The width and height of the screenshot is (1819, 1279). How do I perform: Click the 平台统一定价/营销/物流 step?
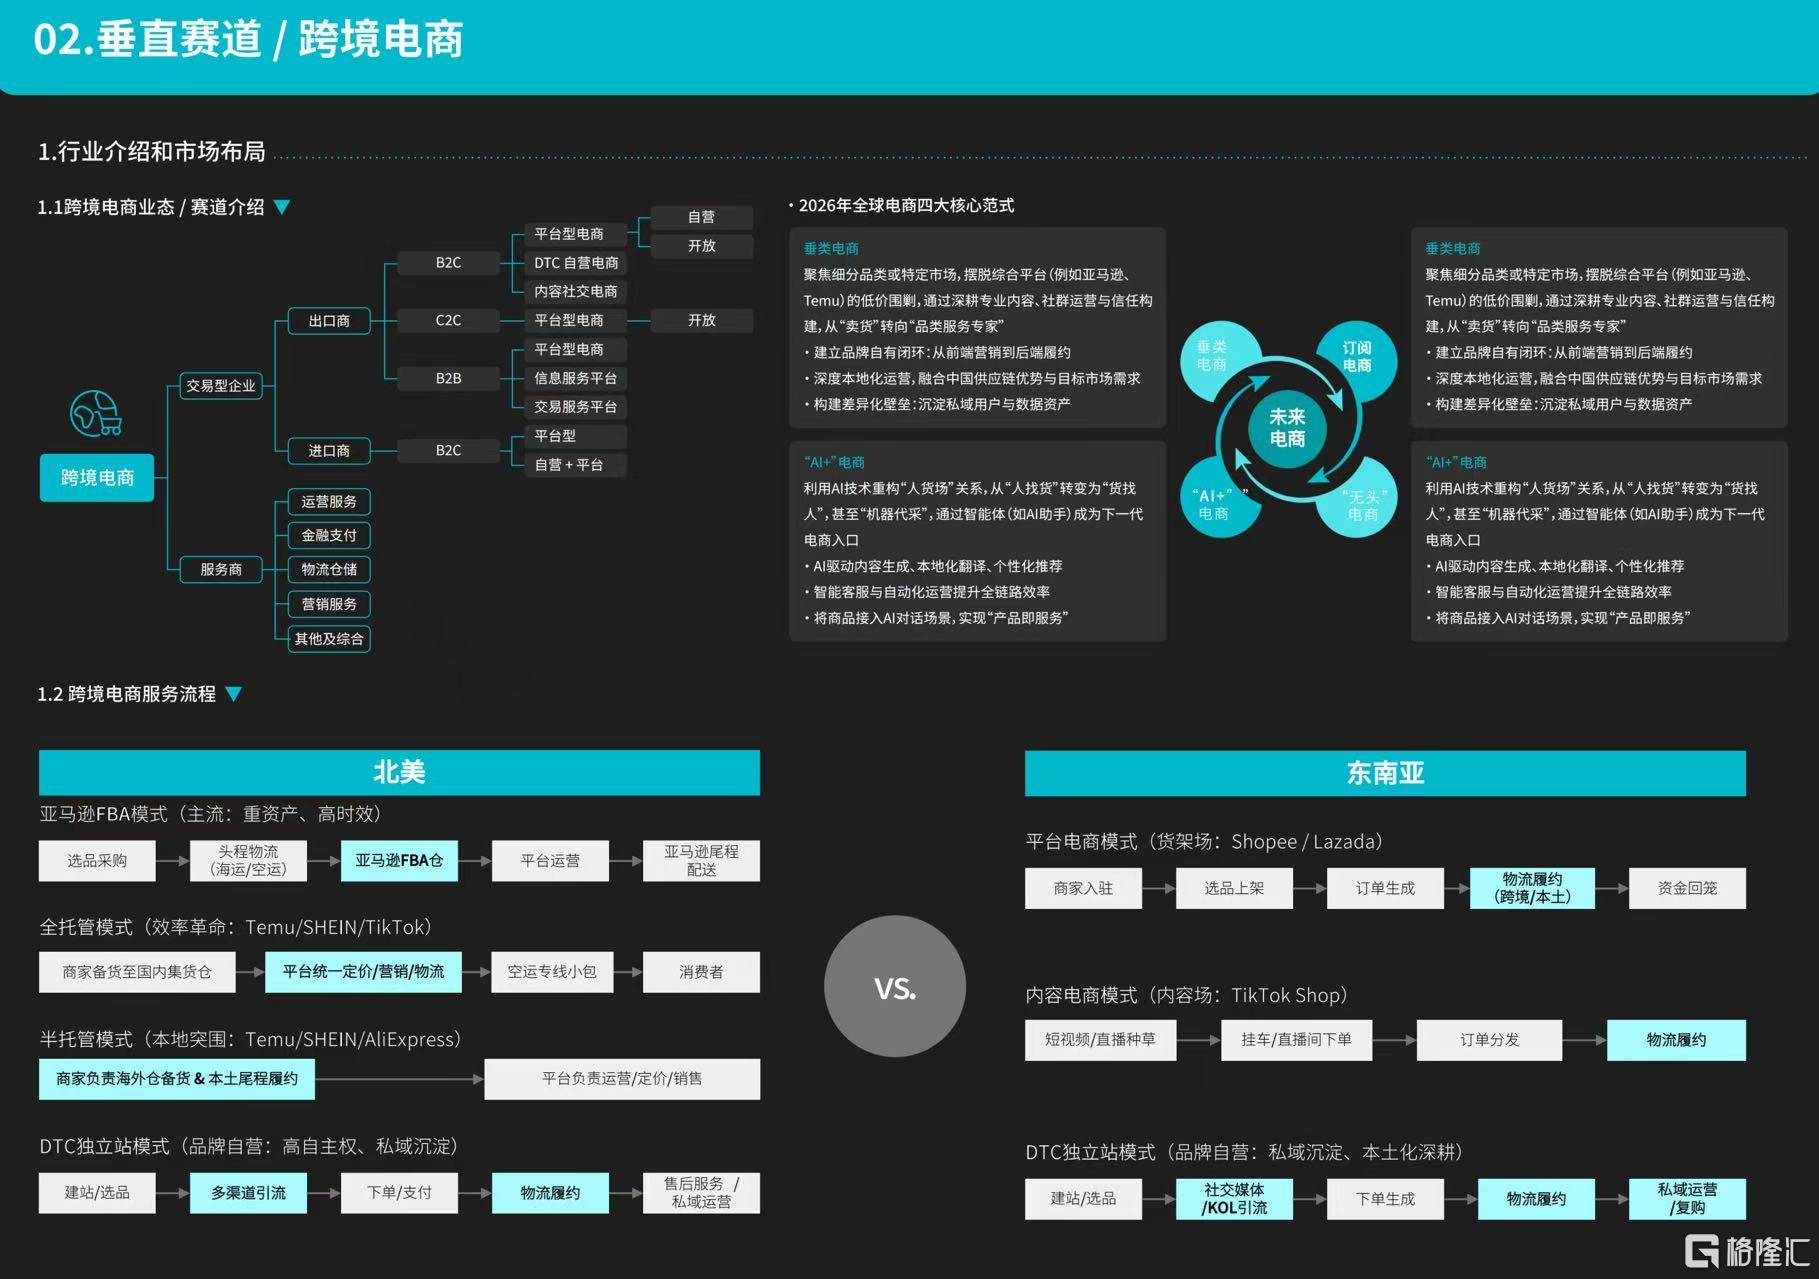363,972
